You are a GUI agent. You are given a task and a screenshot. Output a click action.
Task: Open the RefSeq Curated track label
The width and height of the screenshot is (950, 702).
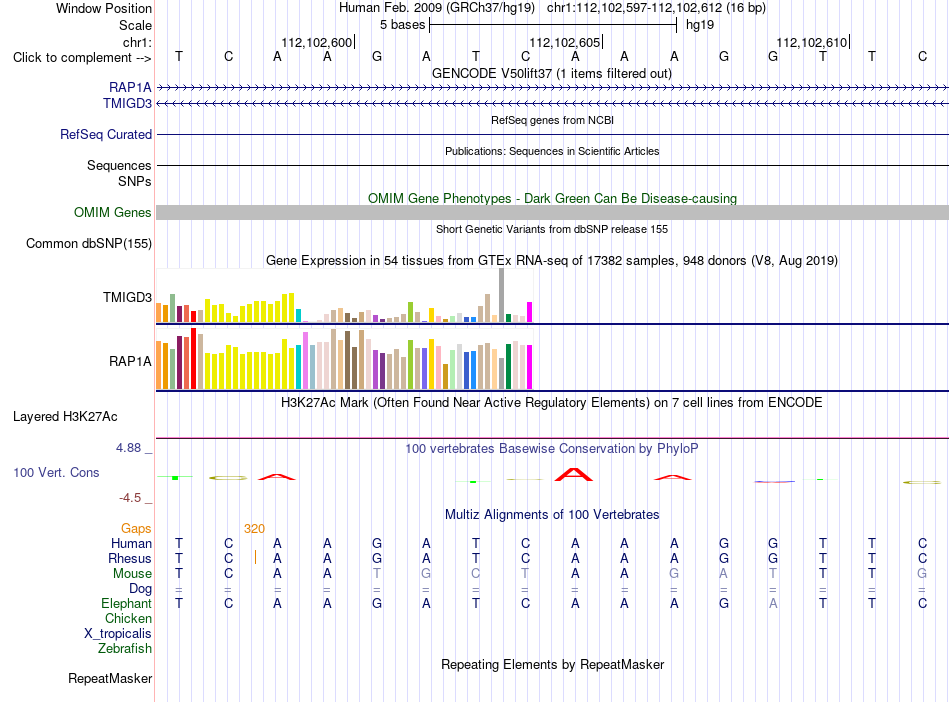click(105, 134)
